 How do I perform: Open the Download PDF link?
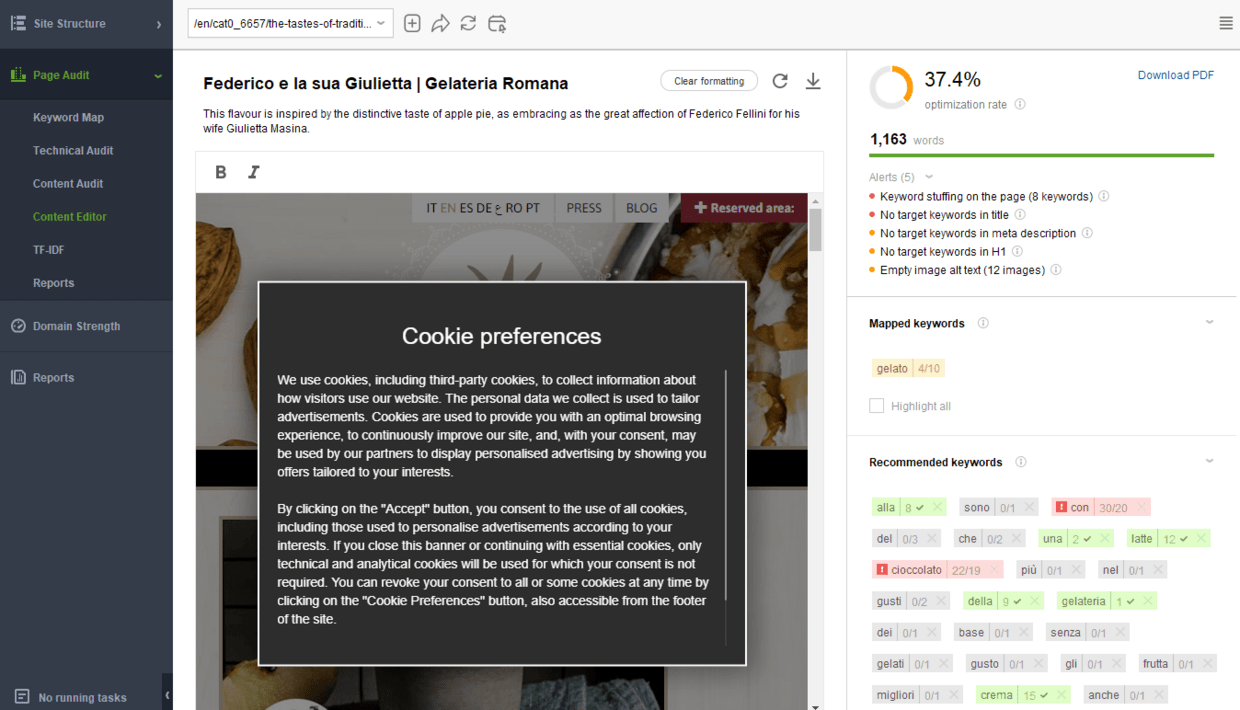pos(1176,74)
